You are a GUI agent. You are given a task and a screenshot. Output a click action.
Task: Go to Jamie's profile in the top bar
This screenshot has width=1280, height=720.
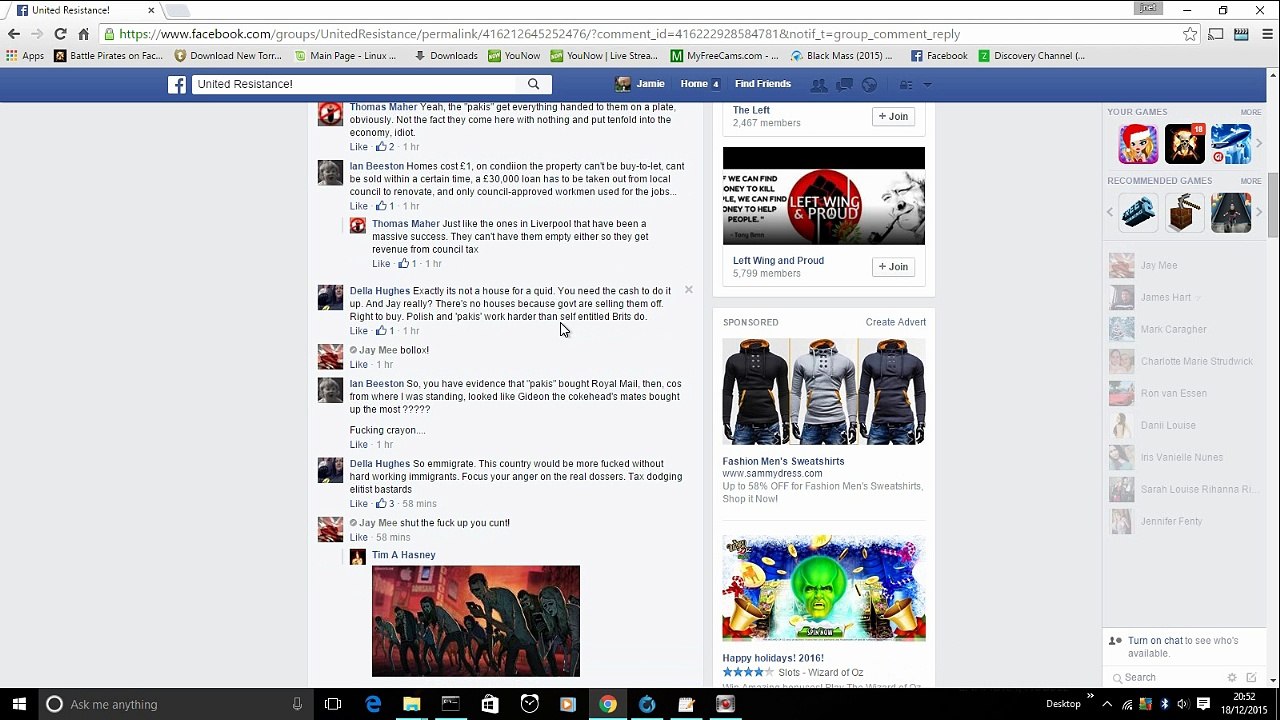(x=640, y=84)
